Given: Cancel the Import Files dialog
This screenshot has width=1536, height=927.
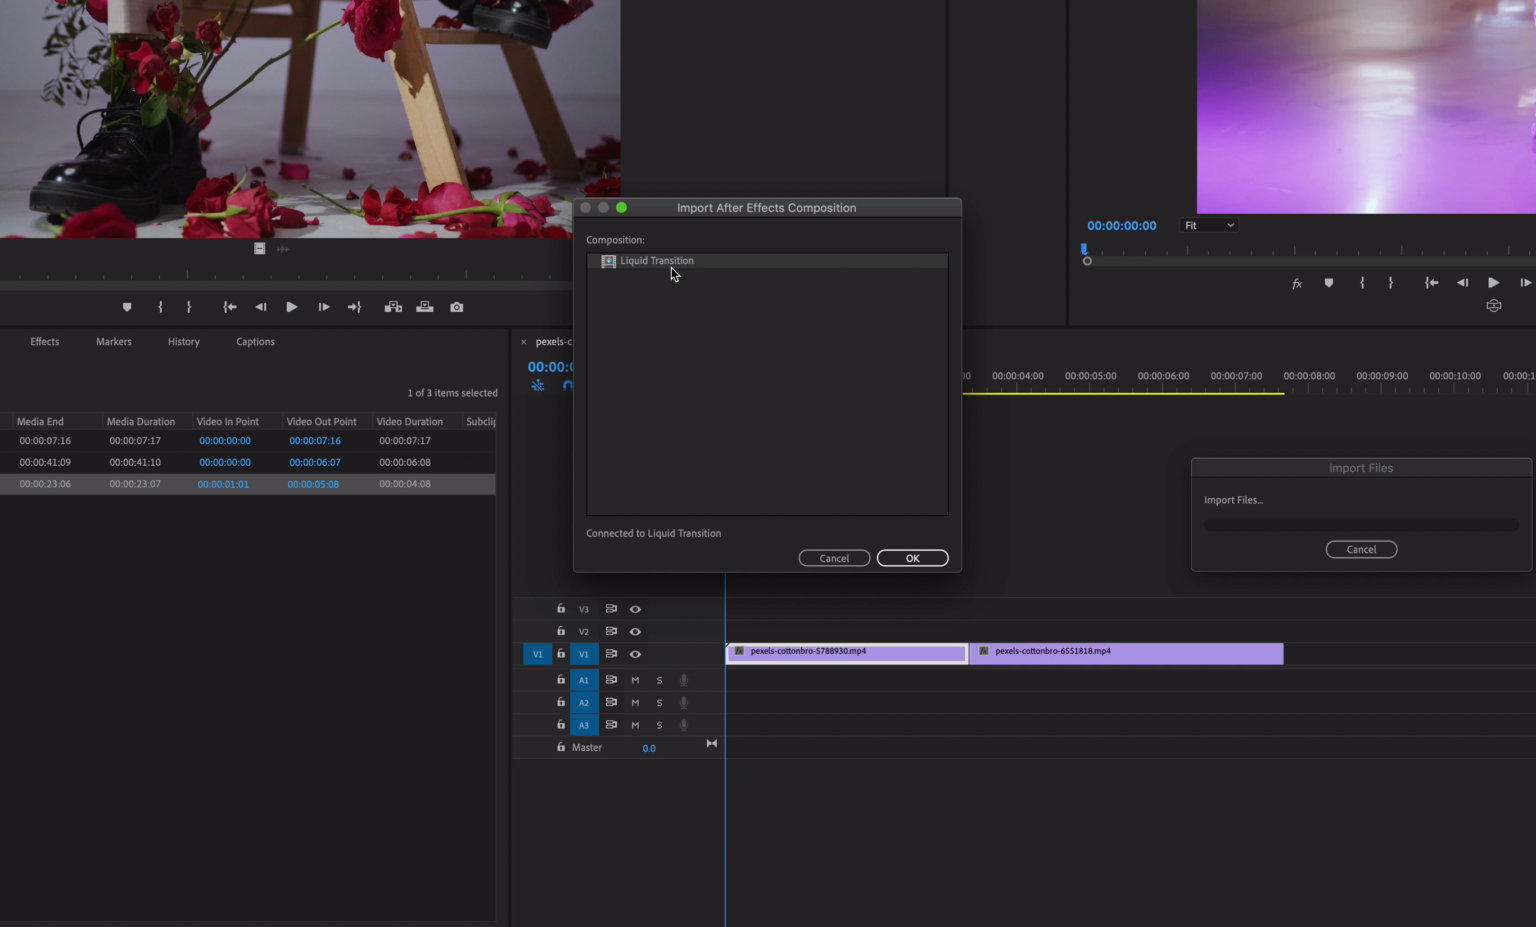Looking at the screenshot, I should [x=1361, y=549].
